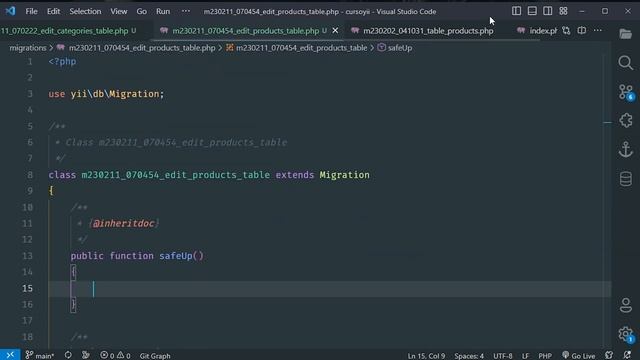Maximize the Visual Studio Code window

604,11
